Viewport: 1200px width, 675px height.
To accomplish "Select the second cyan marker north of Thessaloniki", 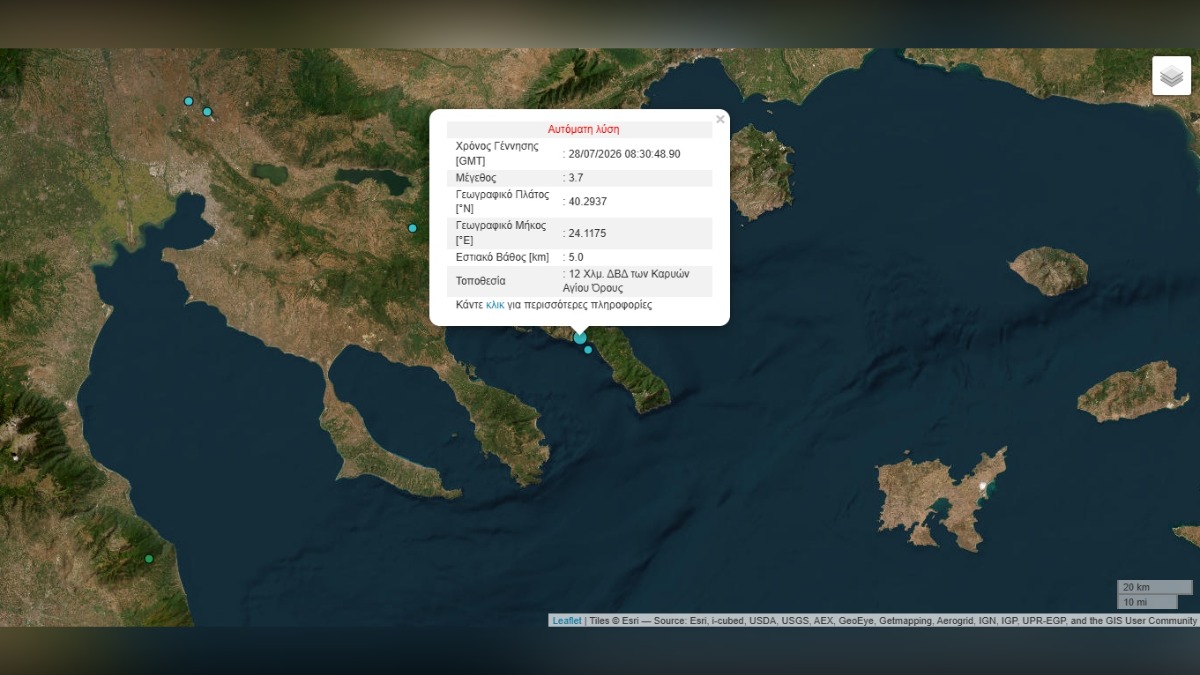I will (x=207, y=111).
